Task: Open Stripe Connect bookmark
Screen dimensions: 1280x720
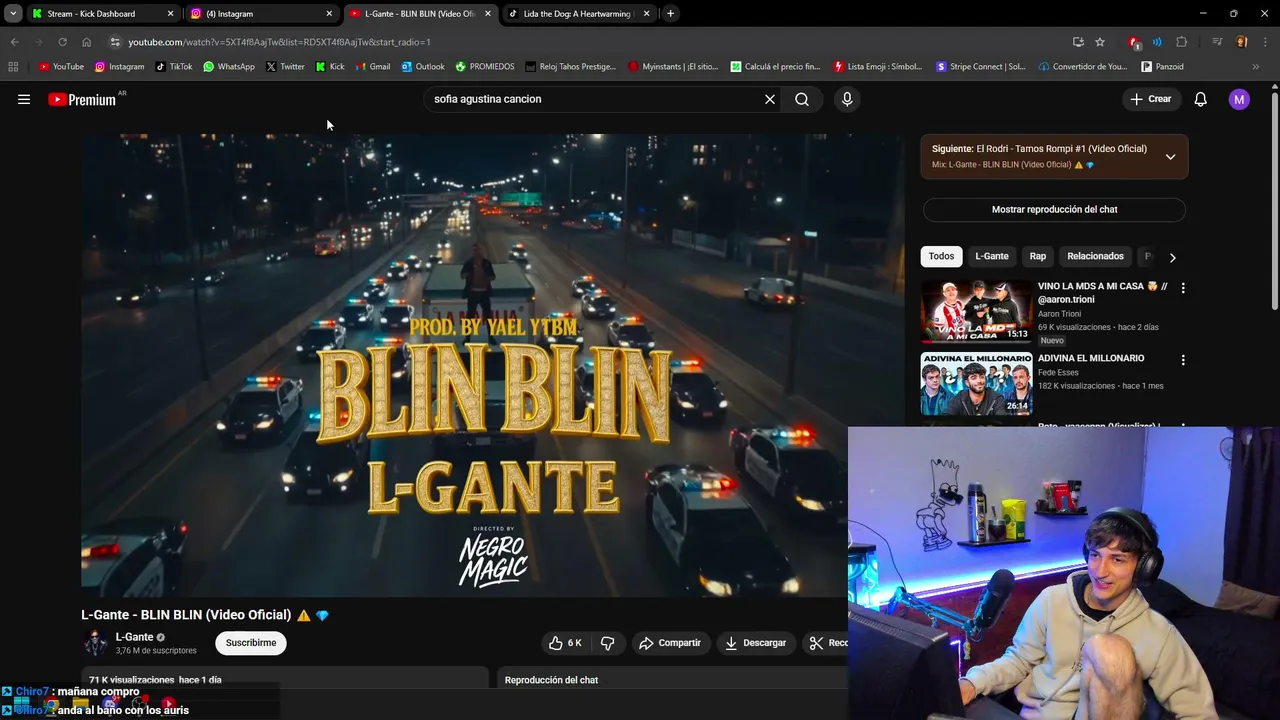Action: point(981,67)
